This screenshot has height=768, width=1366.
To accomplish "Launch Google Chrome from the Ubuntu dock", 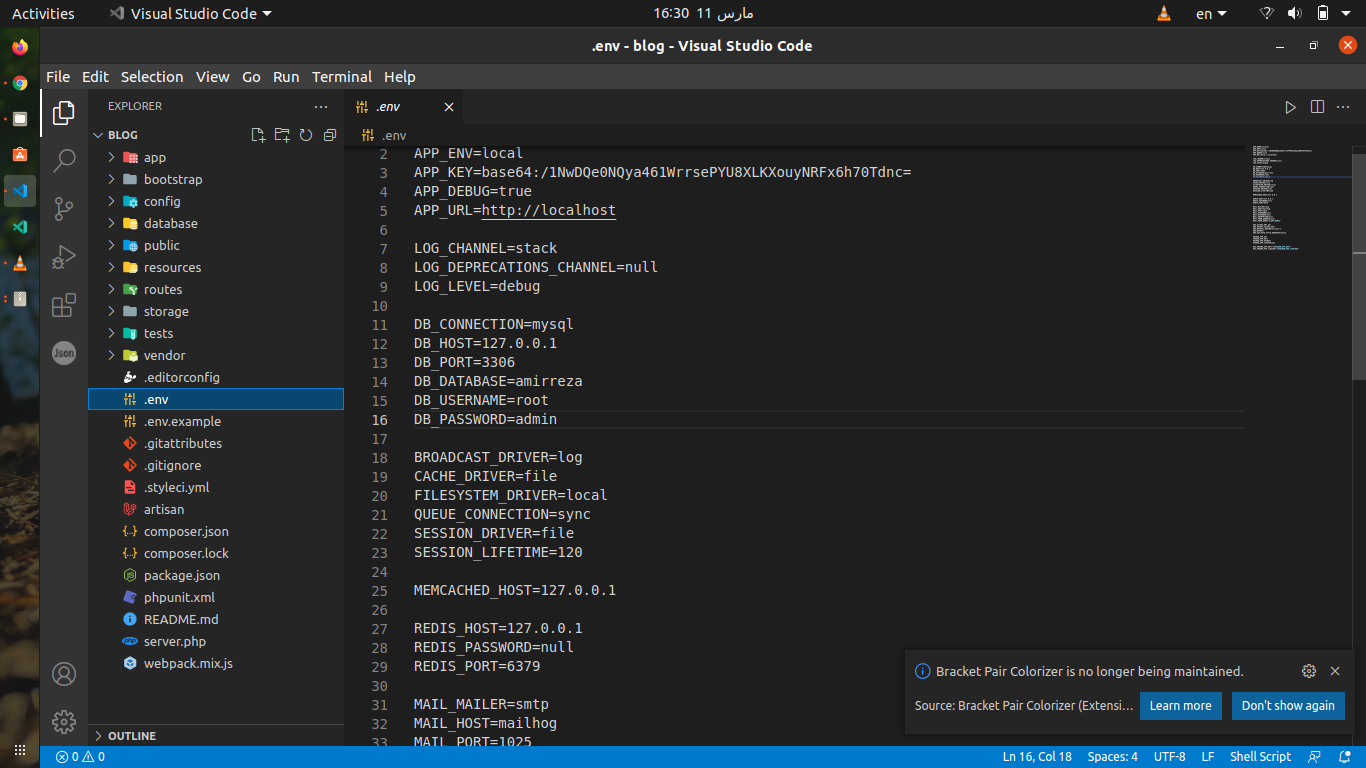I will click(20, 83).
